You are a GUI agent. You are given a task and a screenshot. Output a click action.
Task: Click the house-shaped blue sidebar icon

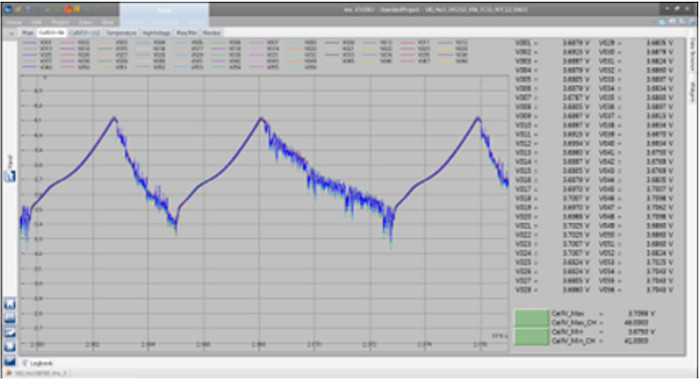point(10,304)
